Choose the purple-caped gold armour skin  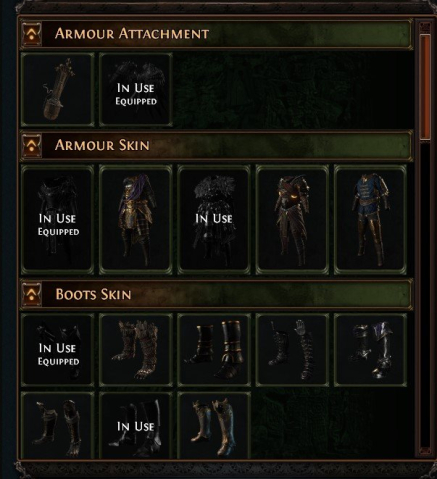[x=136, y=219]
